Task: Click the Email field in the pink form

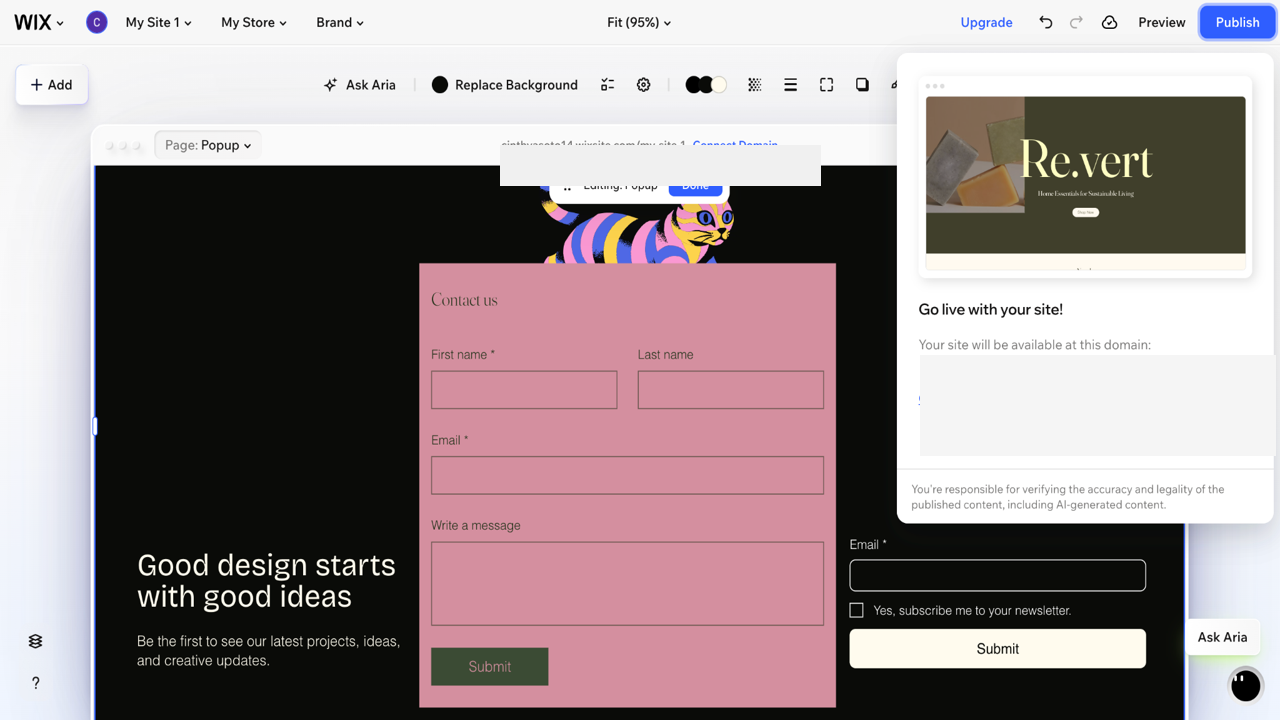Action: tap(627, 475)
